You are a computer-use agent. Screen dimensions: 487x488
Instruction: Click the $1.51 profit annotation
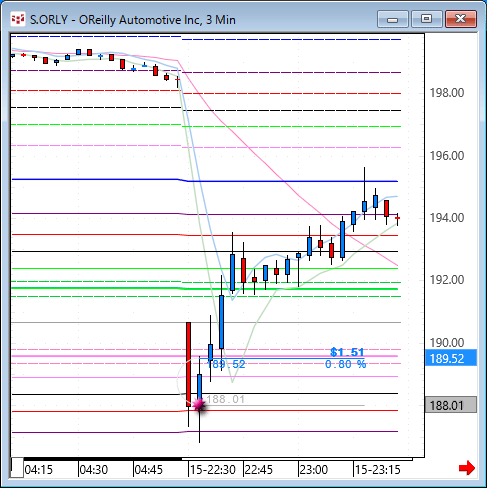[347, 352]
